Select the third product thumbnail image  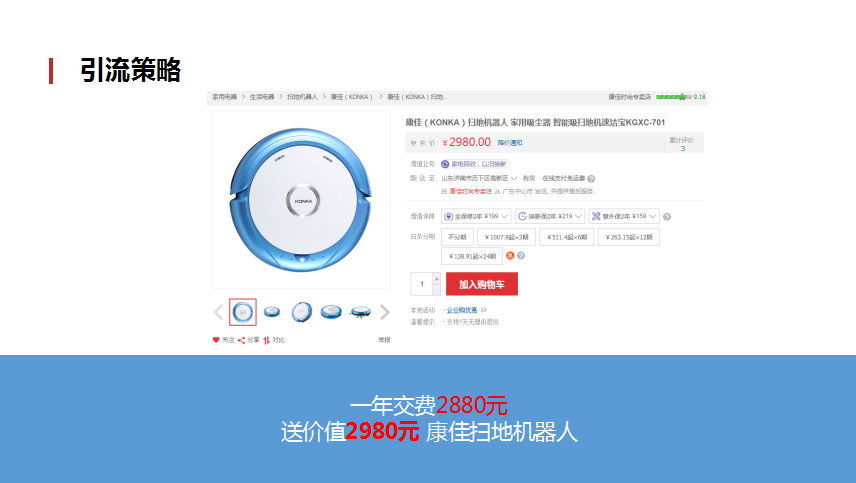[x=301, y=312]
